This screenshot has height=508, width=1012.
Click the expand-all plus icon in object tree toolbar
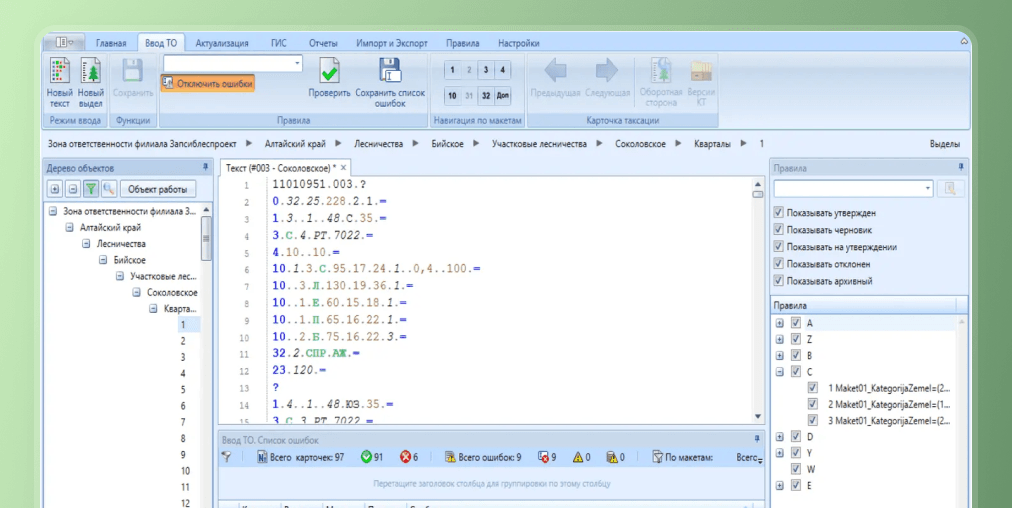[x=55, y=189]
